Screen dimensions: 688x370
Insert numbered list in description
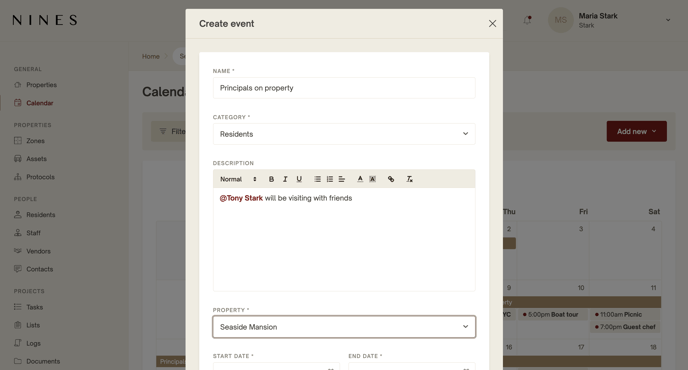(330, 179)
